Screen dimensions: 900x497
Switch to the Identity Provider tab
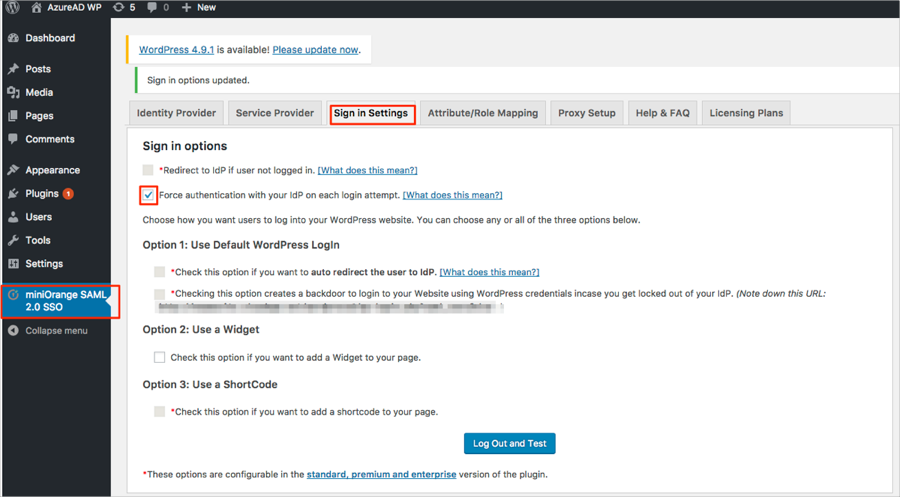(176, 113)
